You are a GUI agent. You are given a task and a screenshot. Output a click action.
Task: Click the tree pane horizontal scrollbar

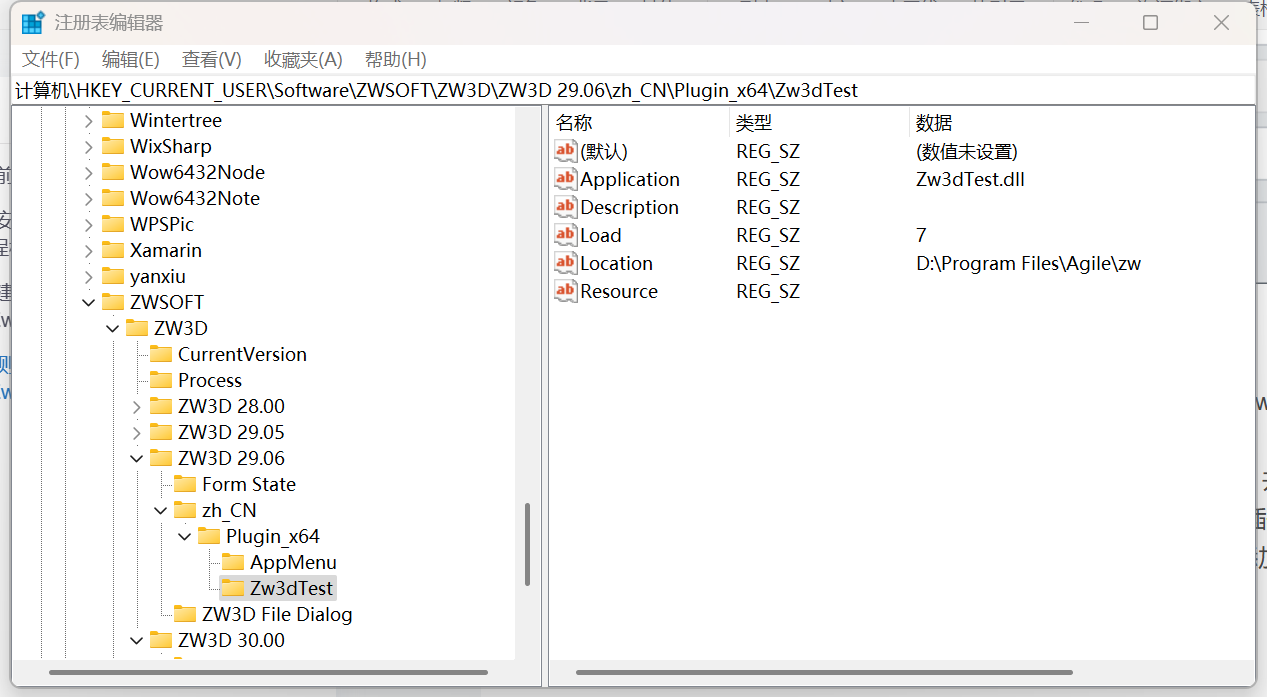[x=268, y=673]
